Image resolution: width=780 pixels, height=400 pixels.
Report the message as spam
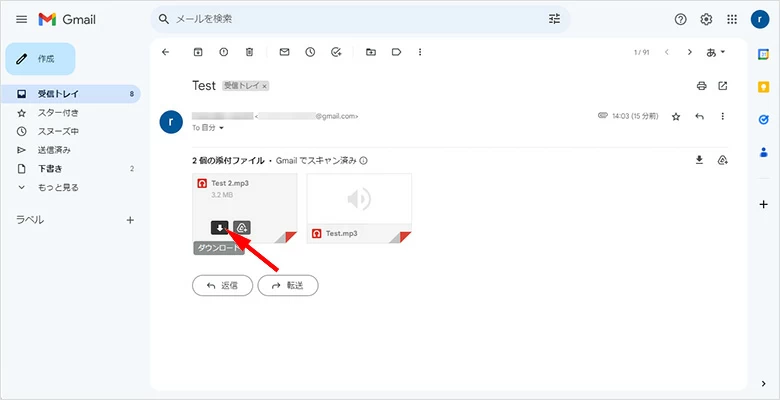click(x=224, y=52)
